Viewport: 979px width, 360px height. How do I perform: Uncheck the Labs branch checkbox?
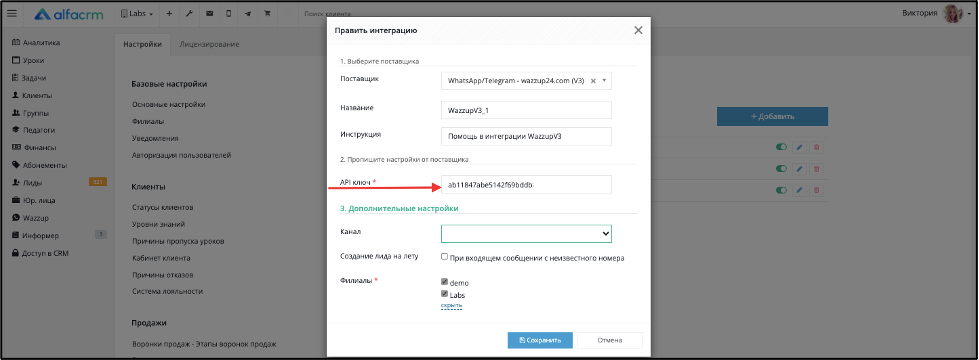(x=444, y=293)
